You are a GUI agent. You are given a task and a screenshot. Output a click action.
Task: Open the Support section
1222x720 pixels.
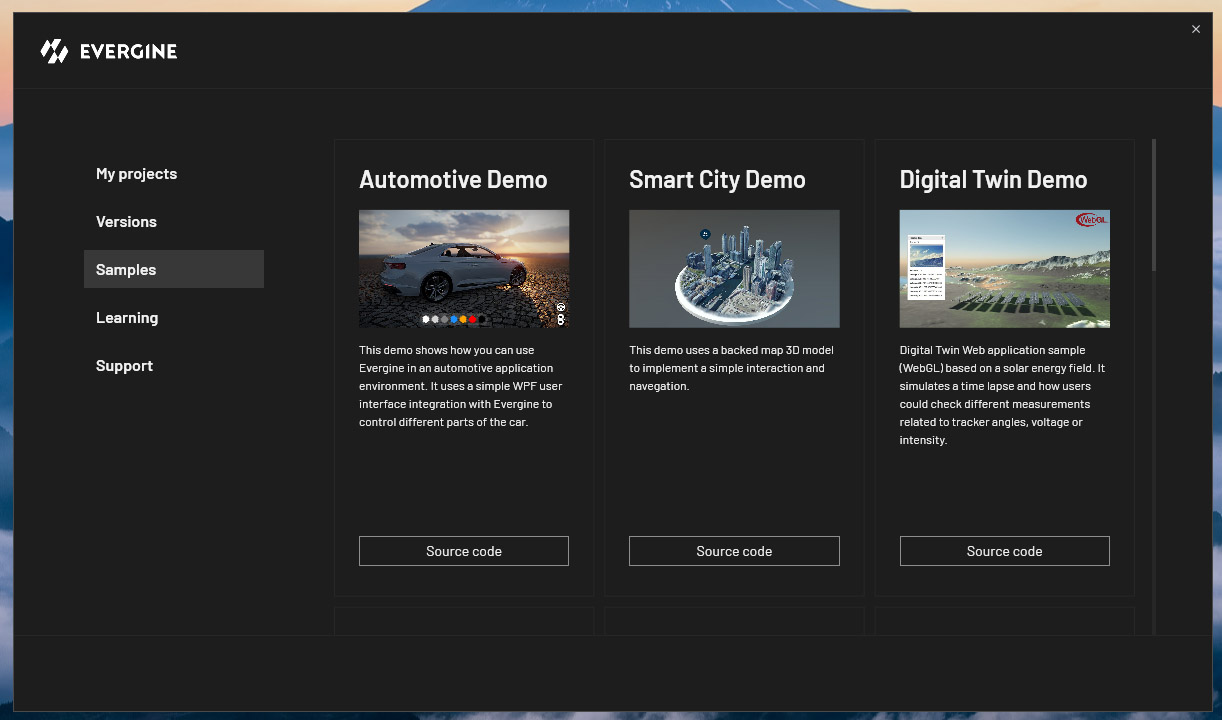pos(124,366)
